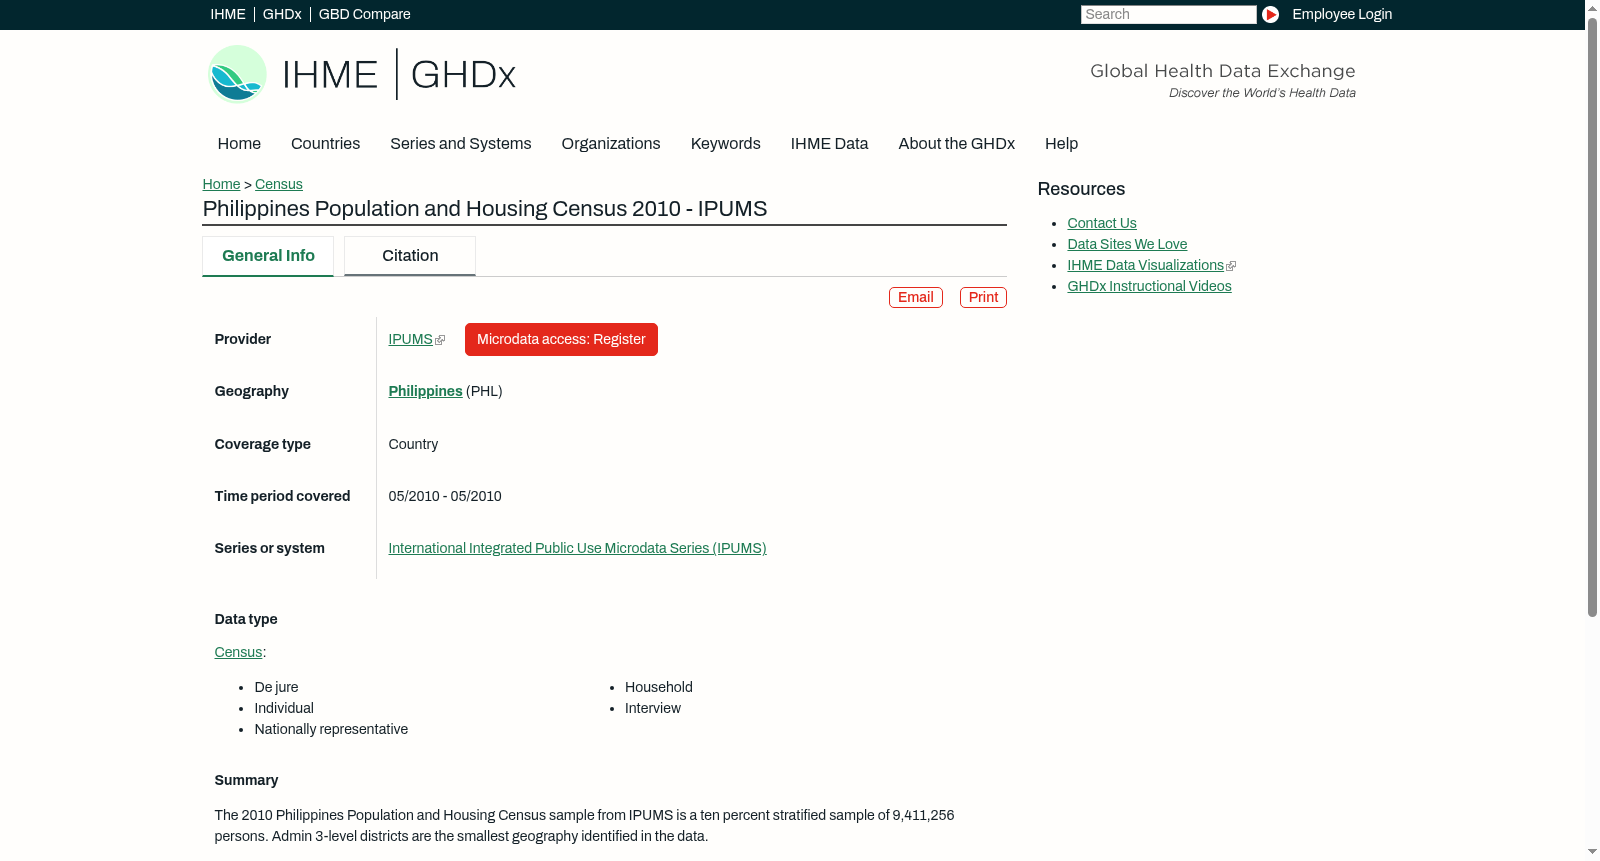Open About the GHDx menu item
This screenshot has height=861, width=1600.
pos(956,144)
